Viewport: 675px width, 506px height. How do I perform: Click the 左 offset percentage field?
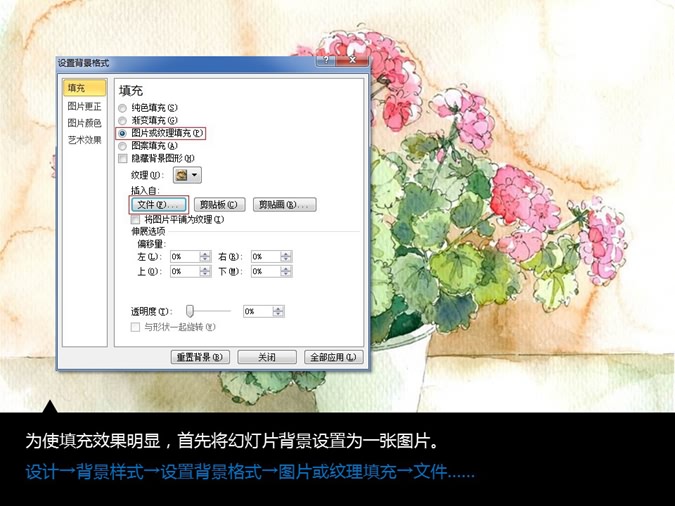point(184,257)
